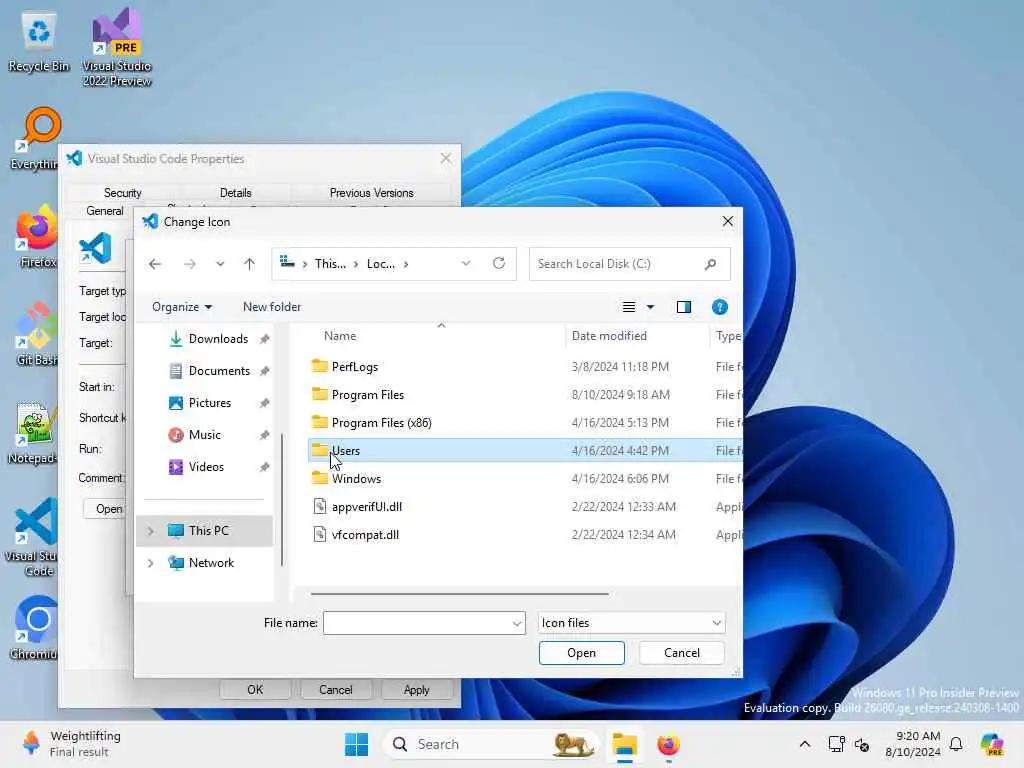Select the Program Files (x86) folder
The height and width of the screenshot is (768, 1024).
(x=381, y=423)
